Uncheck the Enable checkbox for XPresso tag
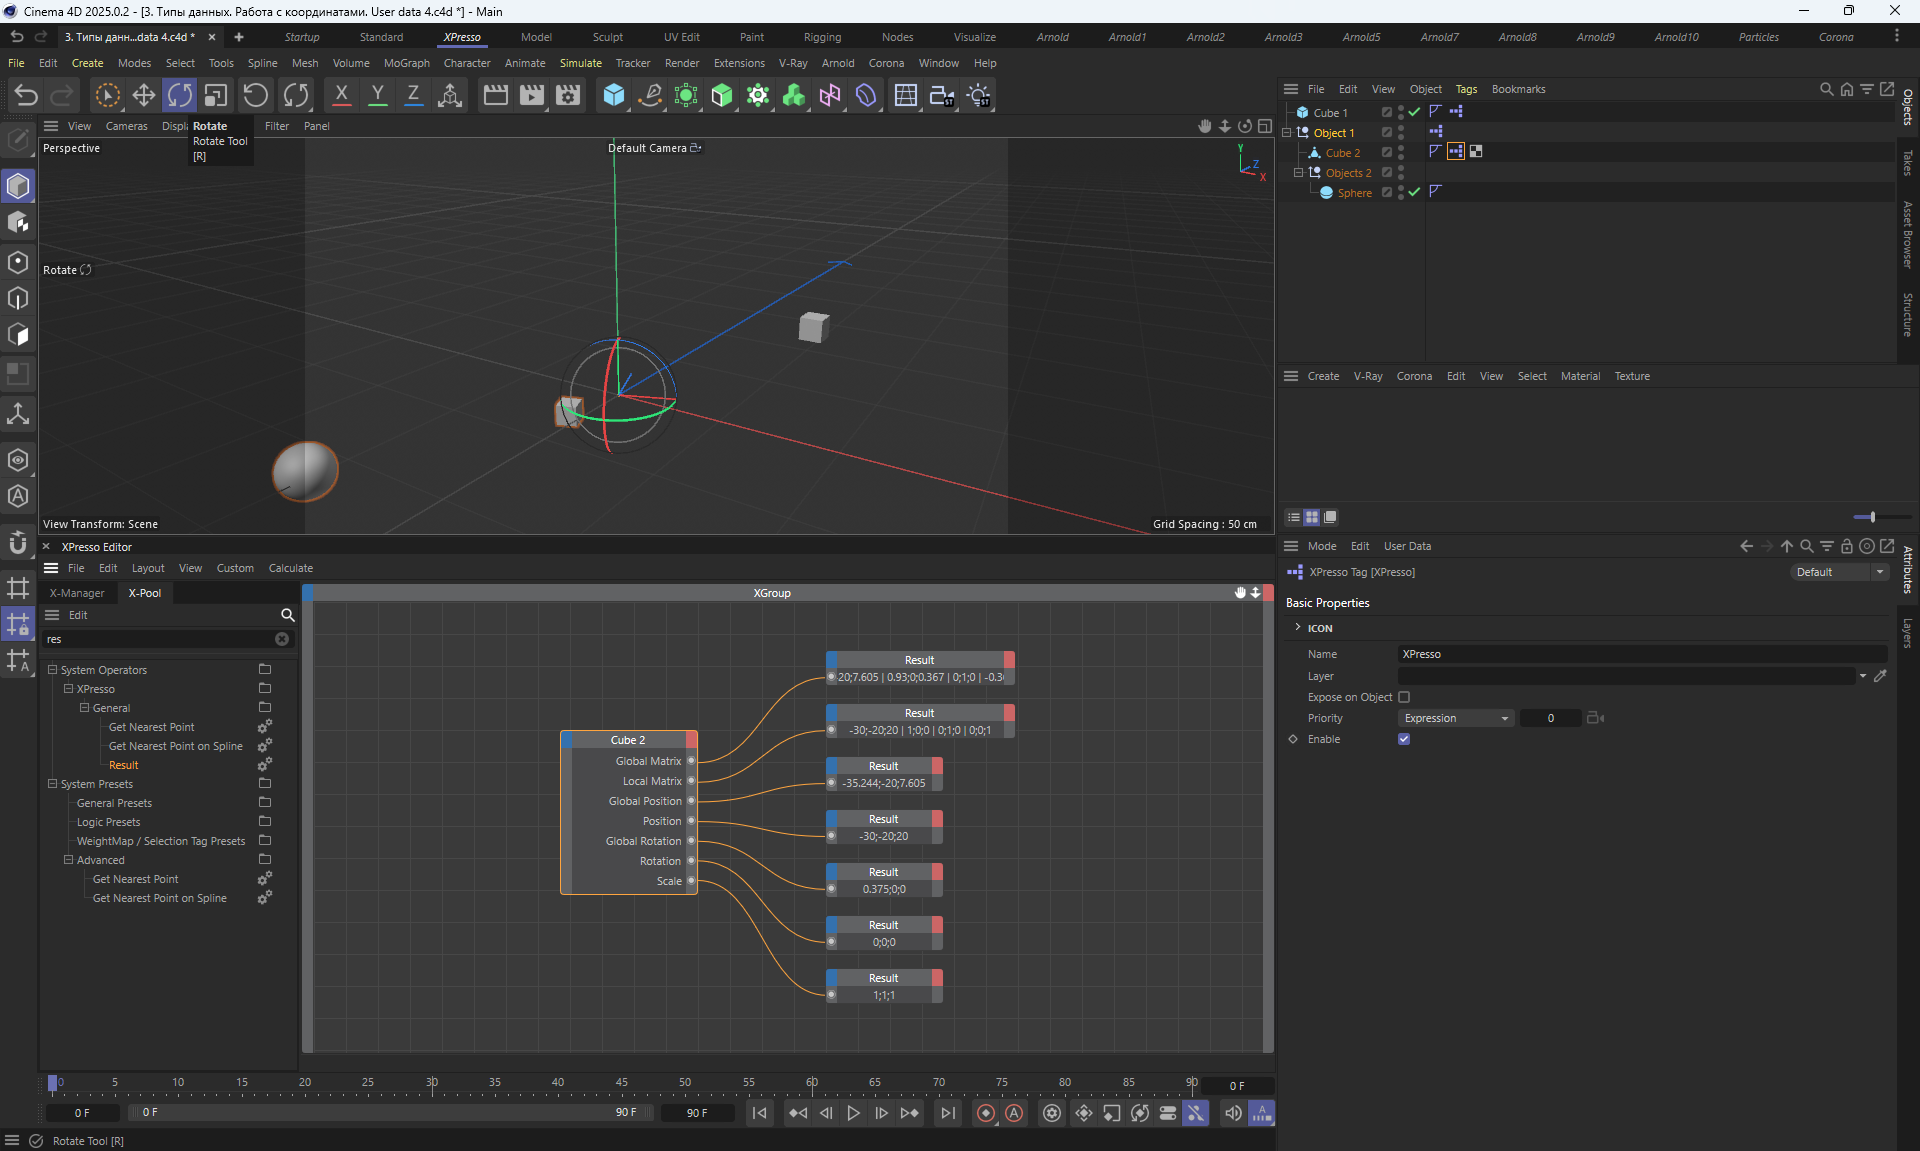This screenshot has width=1920, height=1151. (1404, 739)
